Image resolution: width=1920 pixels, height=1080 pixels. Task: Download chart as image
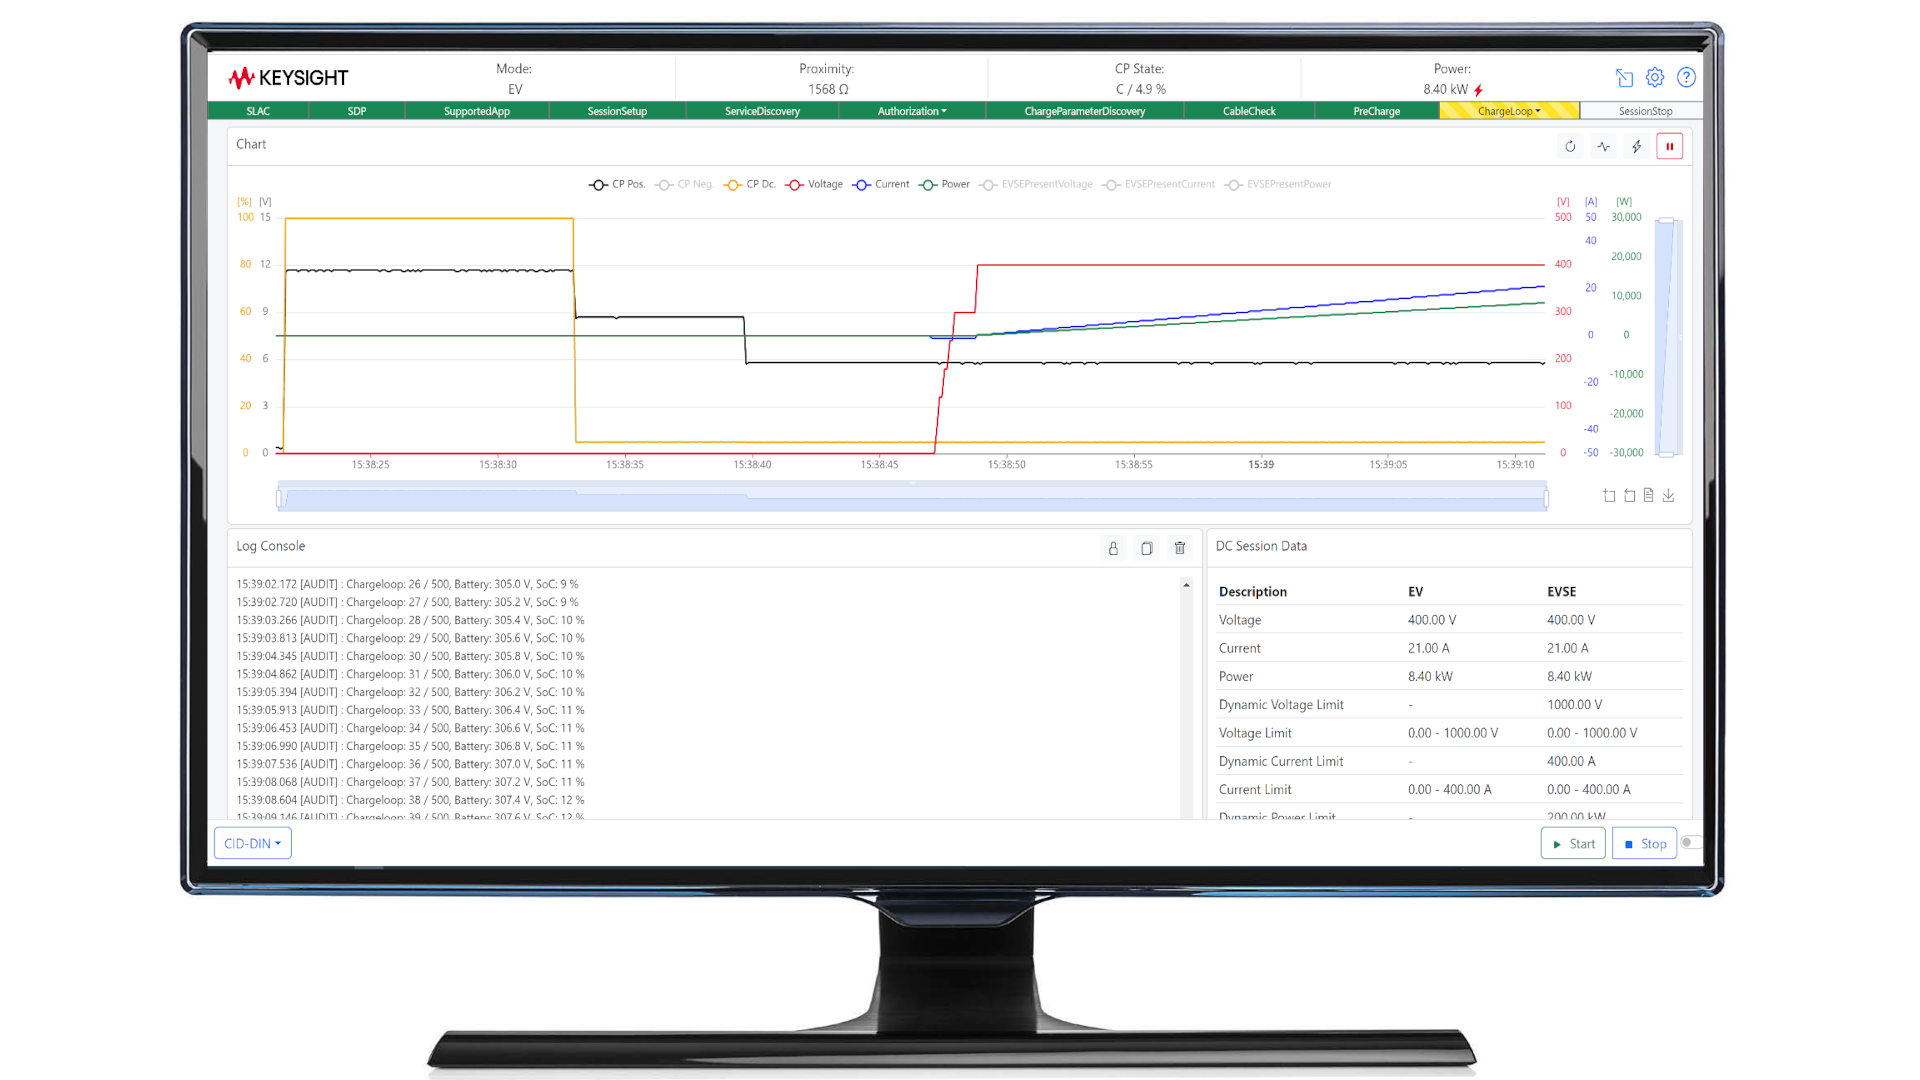1668,495
